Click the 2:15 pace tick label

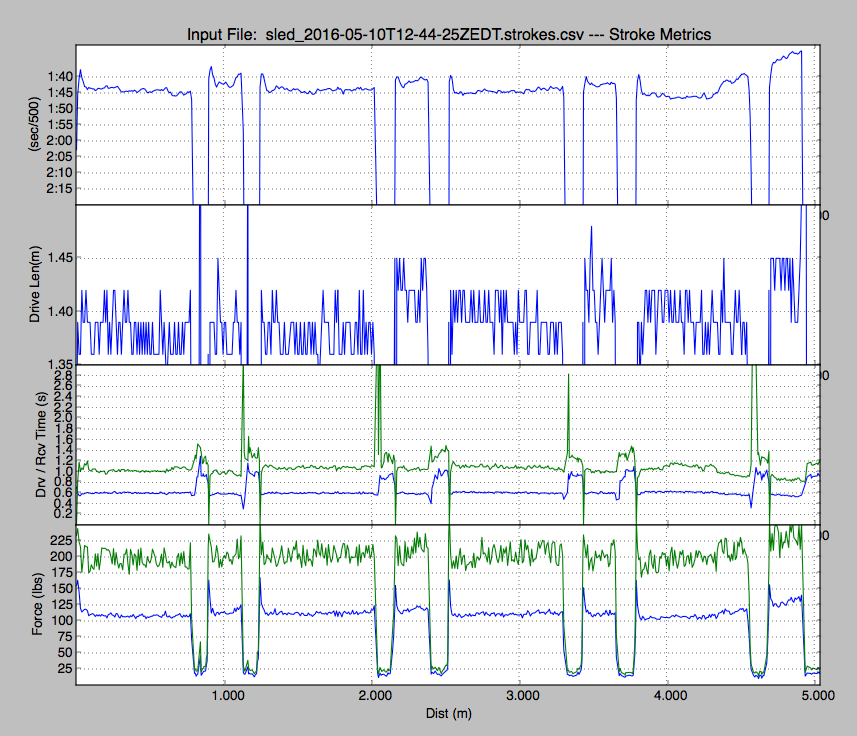tap(59, 188)
